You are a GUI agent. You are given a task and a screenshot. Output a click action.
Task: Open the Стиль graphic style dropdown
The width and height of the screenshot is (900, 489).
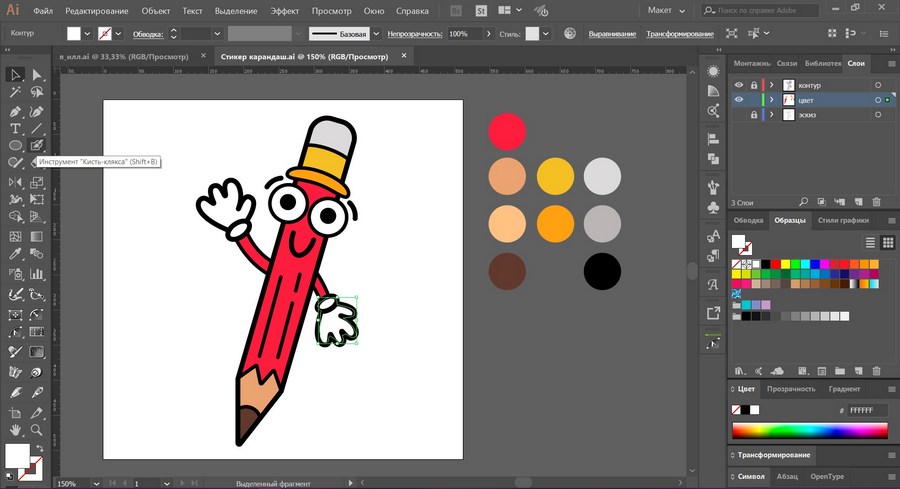(x=545, y=34)
